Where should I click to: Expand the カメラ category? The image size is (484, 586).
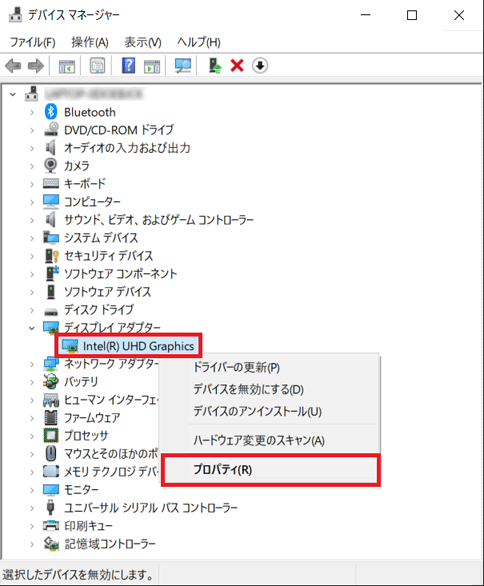point(32,166)
